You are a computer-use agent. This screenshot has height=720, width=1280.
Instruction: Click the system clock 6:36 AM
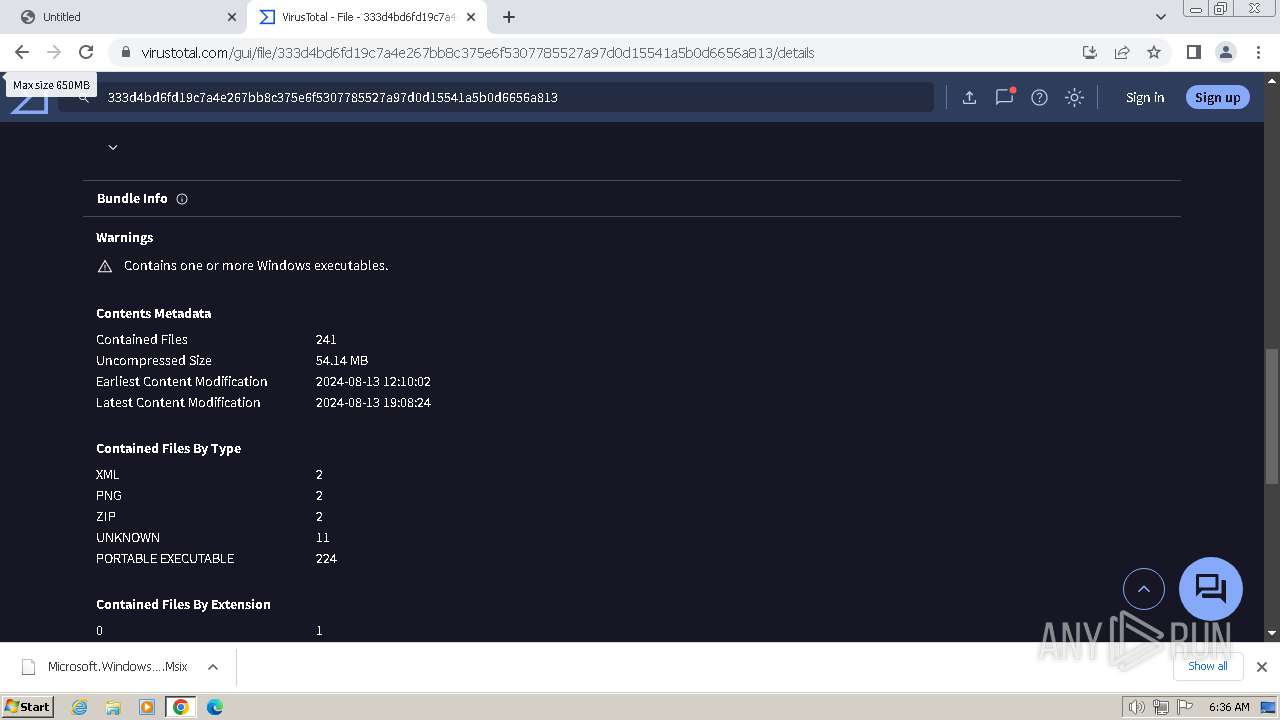[x=1229, y=707]
